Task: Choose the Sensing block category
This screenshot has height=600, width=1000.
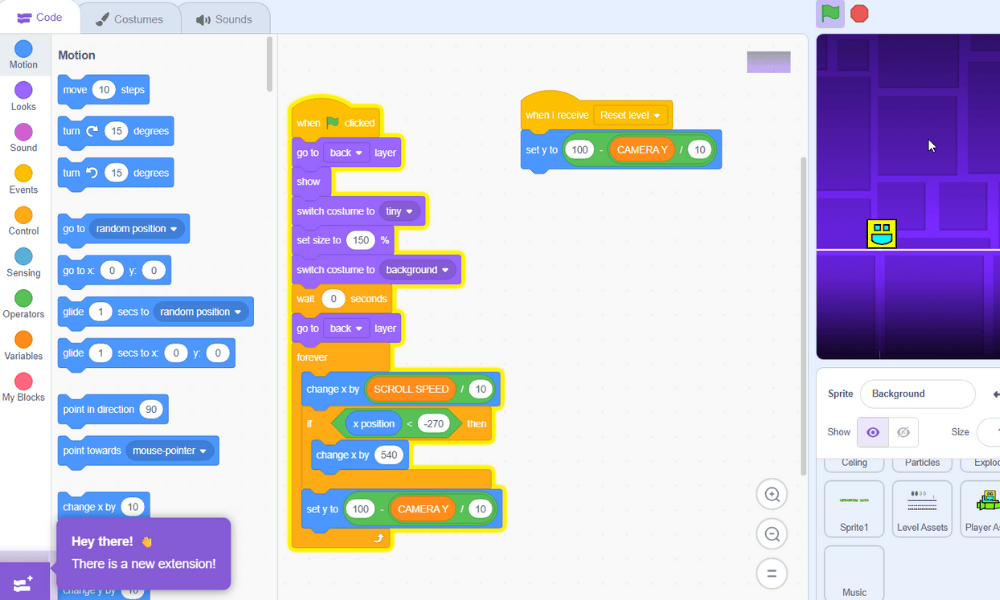Action: (23, 257)
